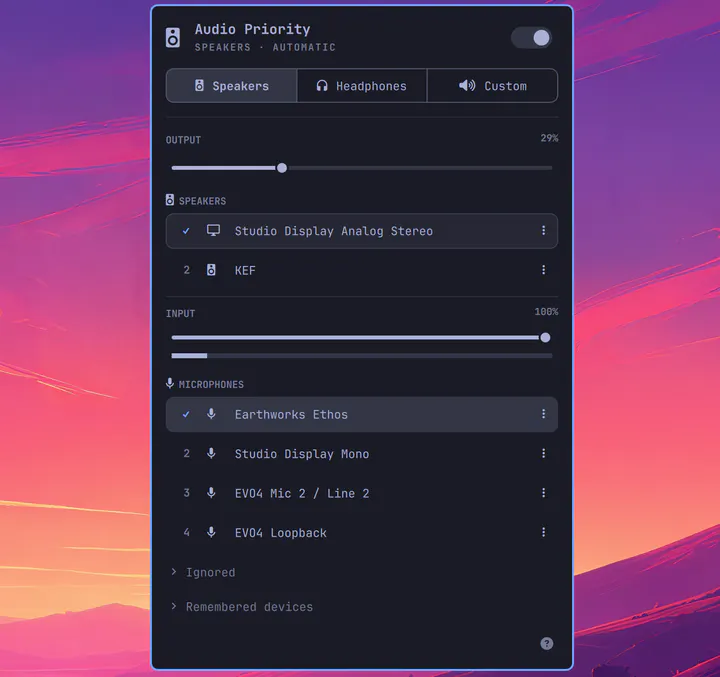
Task: Switch to the Speakers mode tab
Action: [231, 86]
